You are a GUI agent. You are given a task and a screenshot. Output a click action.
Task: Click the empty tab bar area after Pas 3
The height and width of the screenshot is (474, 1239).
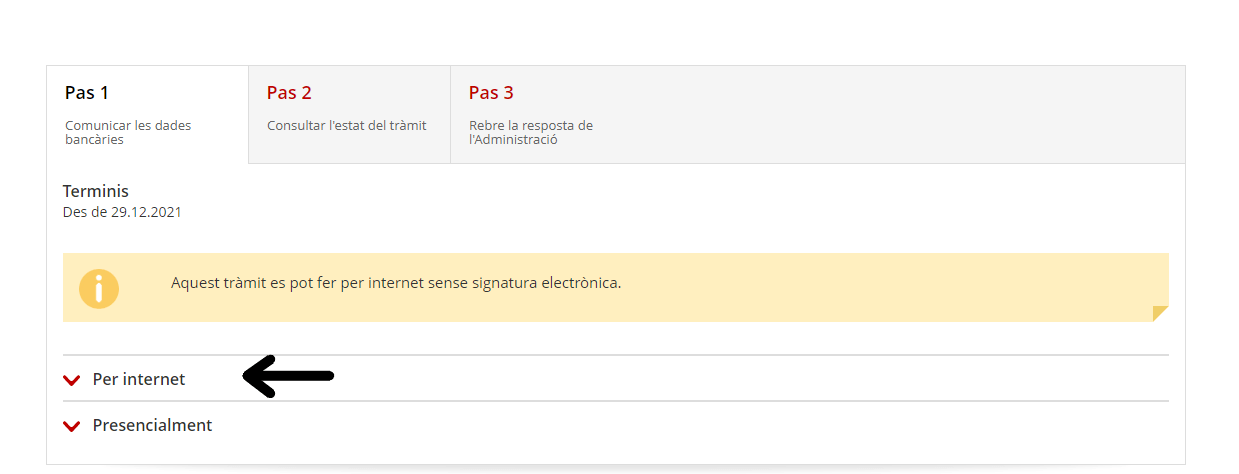point(900,114)
